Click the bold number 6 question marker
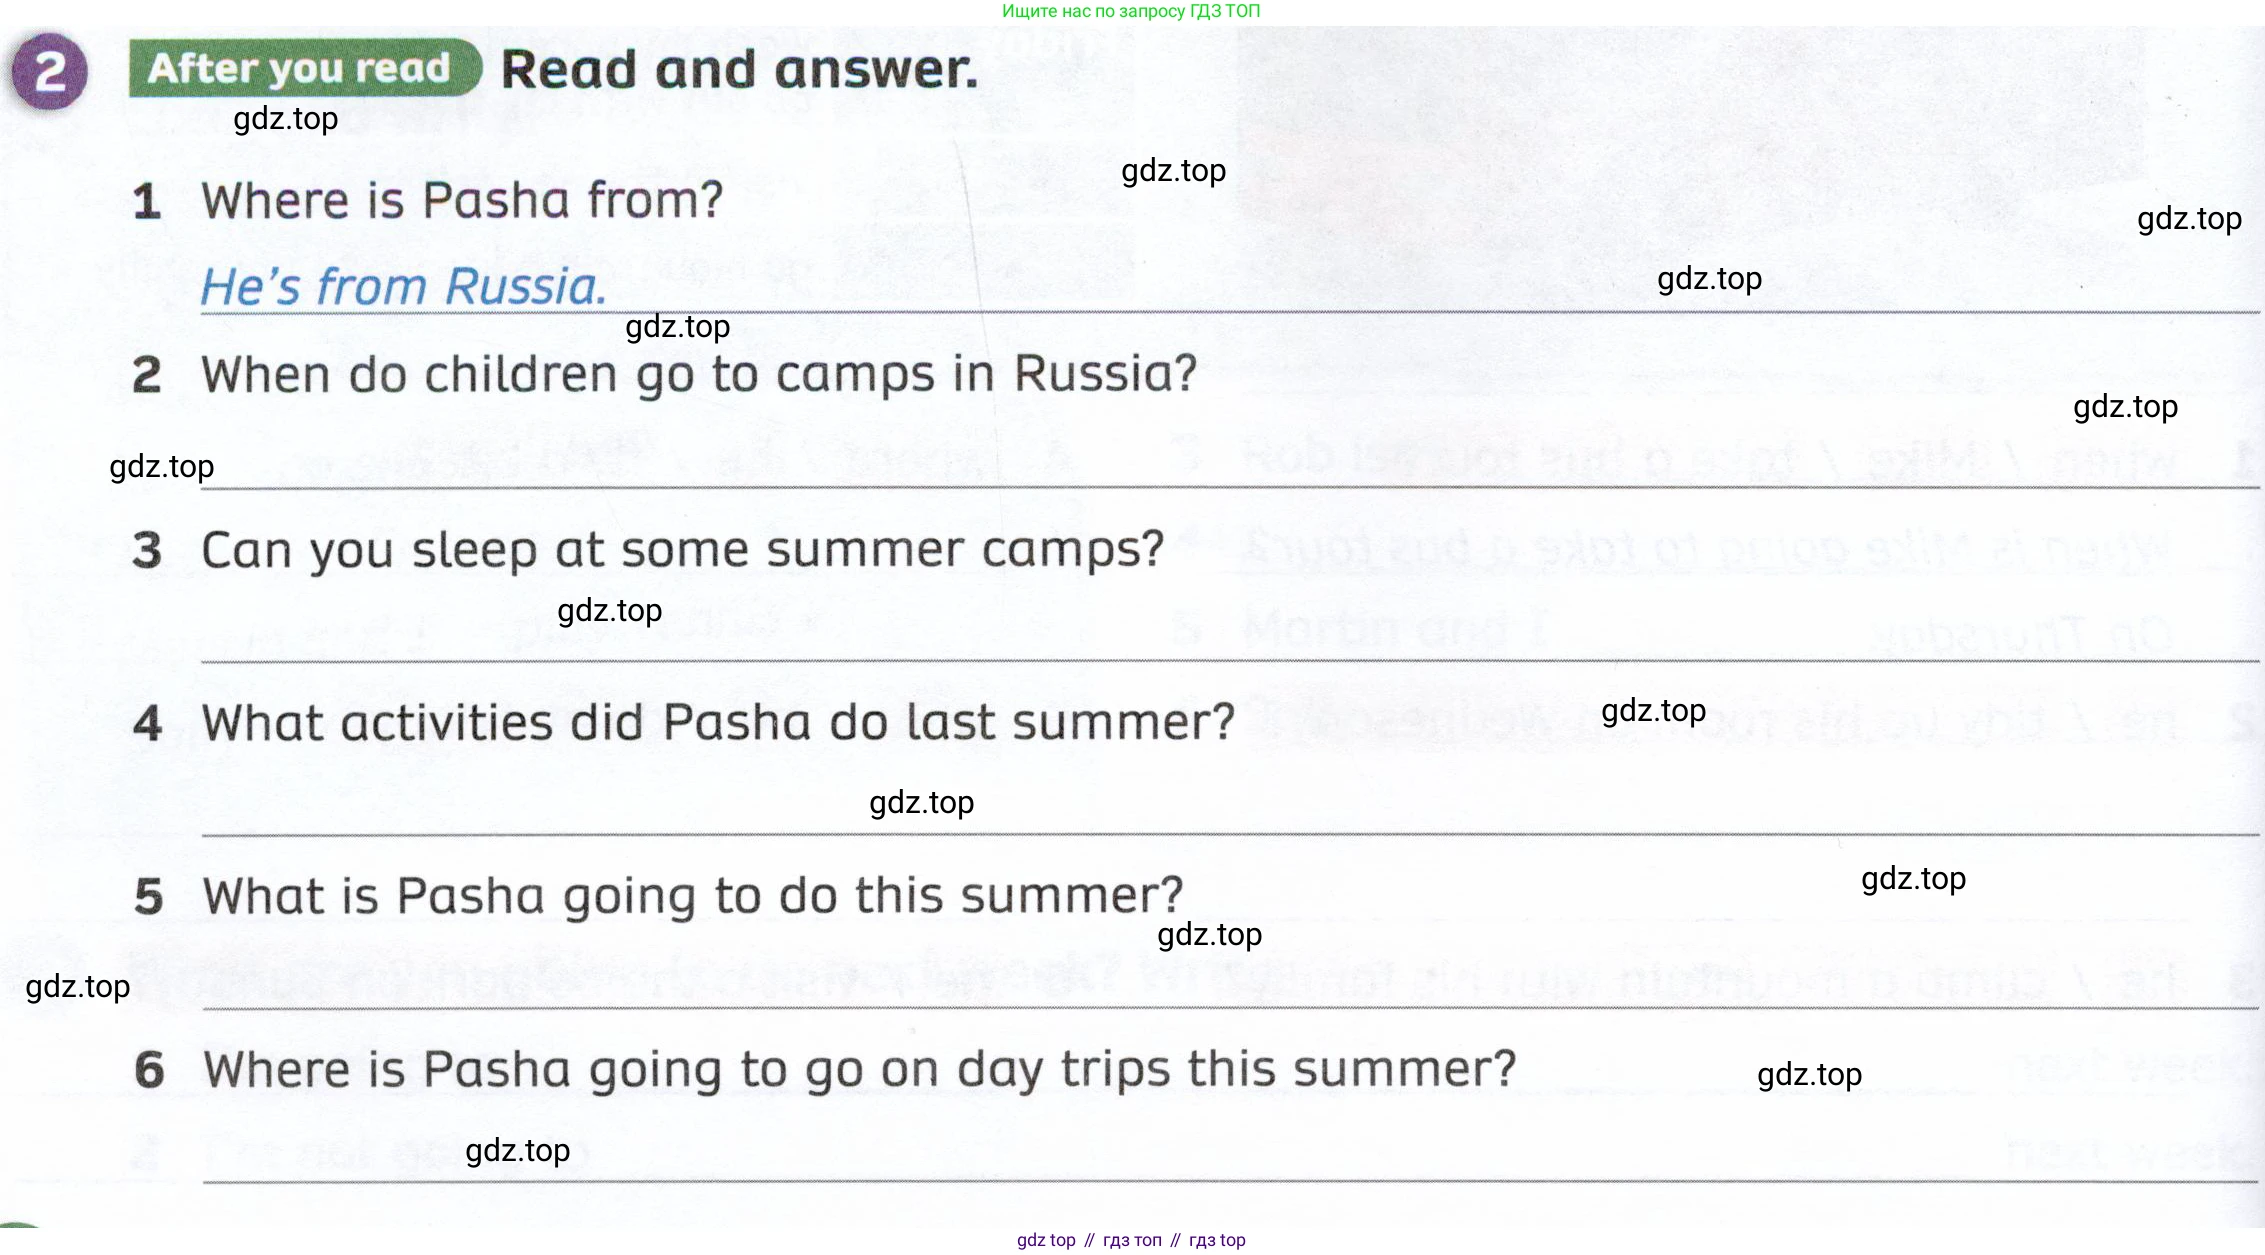The height and width of the screenshot is (1255, 2265). 149,1070
